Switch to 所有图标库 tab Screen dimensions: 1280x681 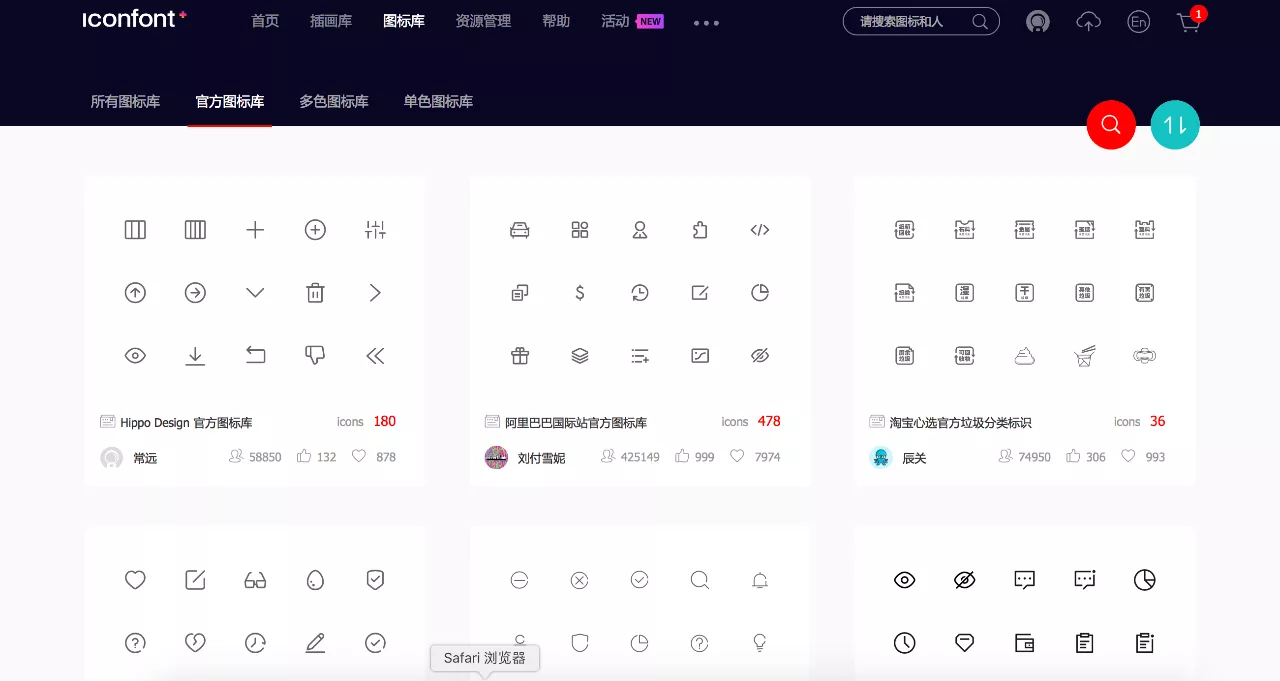tap(125, 101)
